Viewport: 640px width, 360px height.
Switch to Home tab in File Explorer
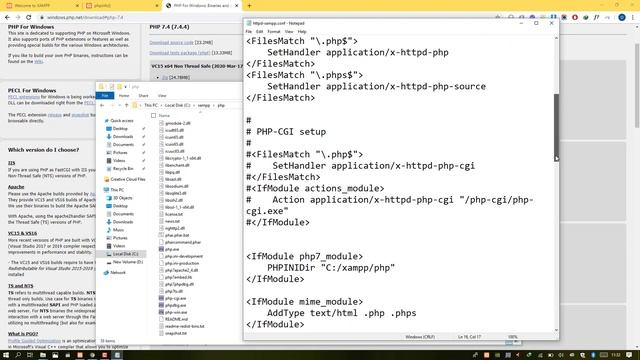coord(124,96)
